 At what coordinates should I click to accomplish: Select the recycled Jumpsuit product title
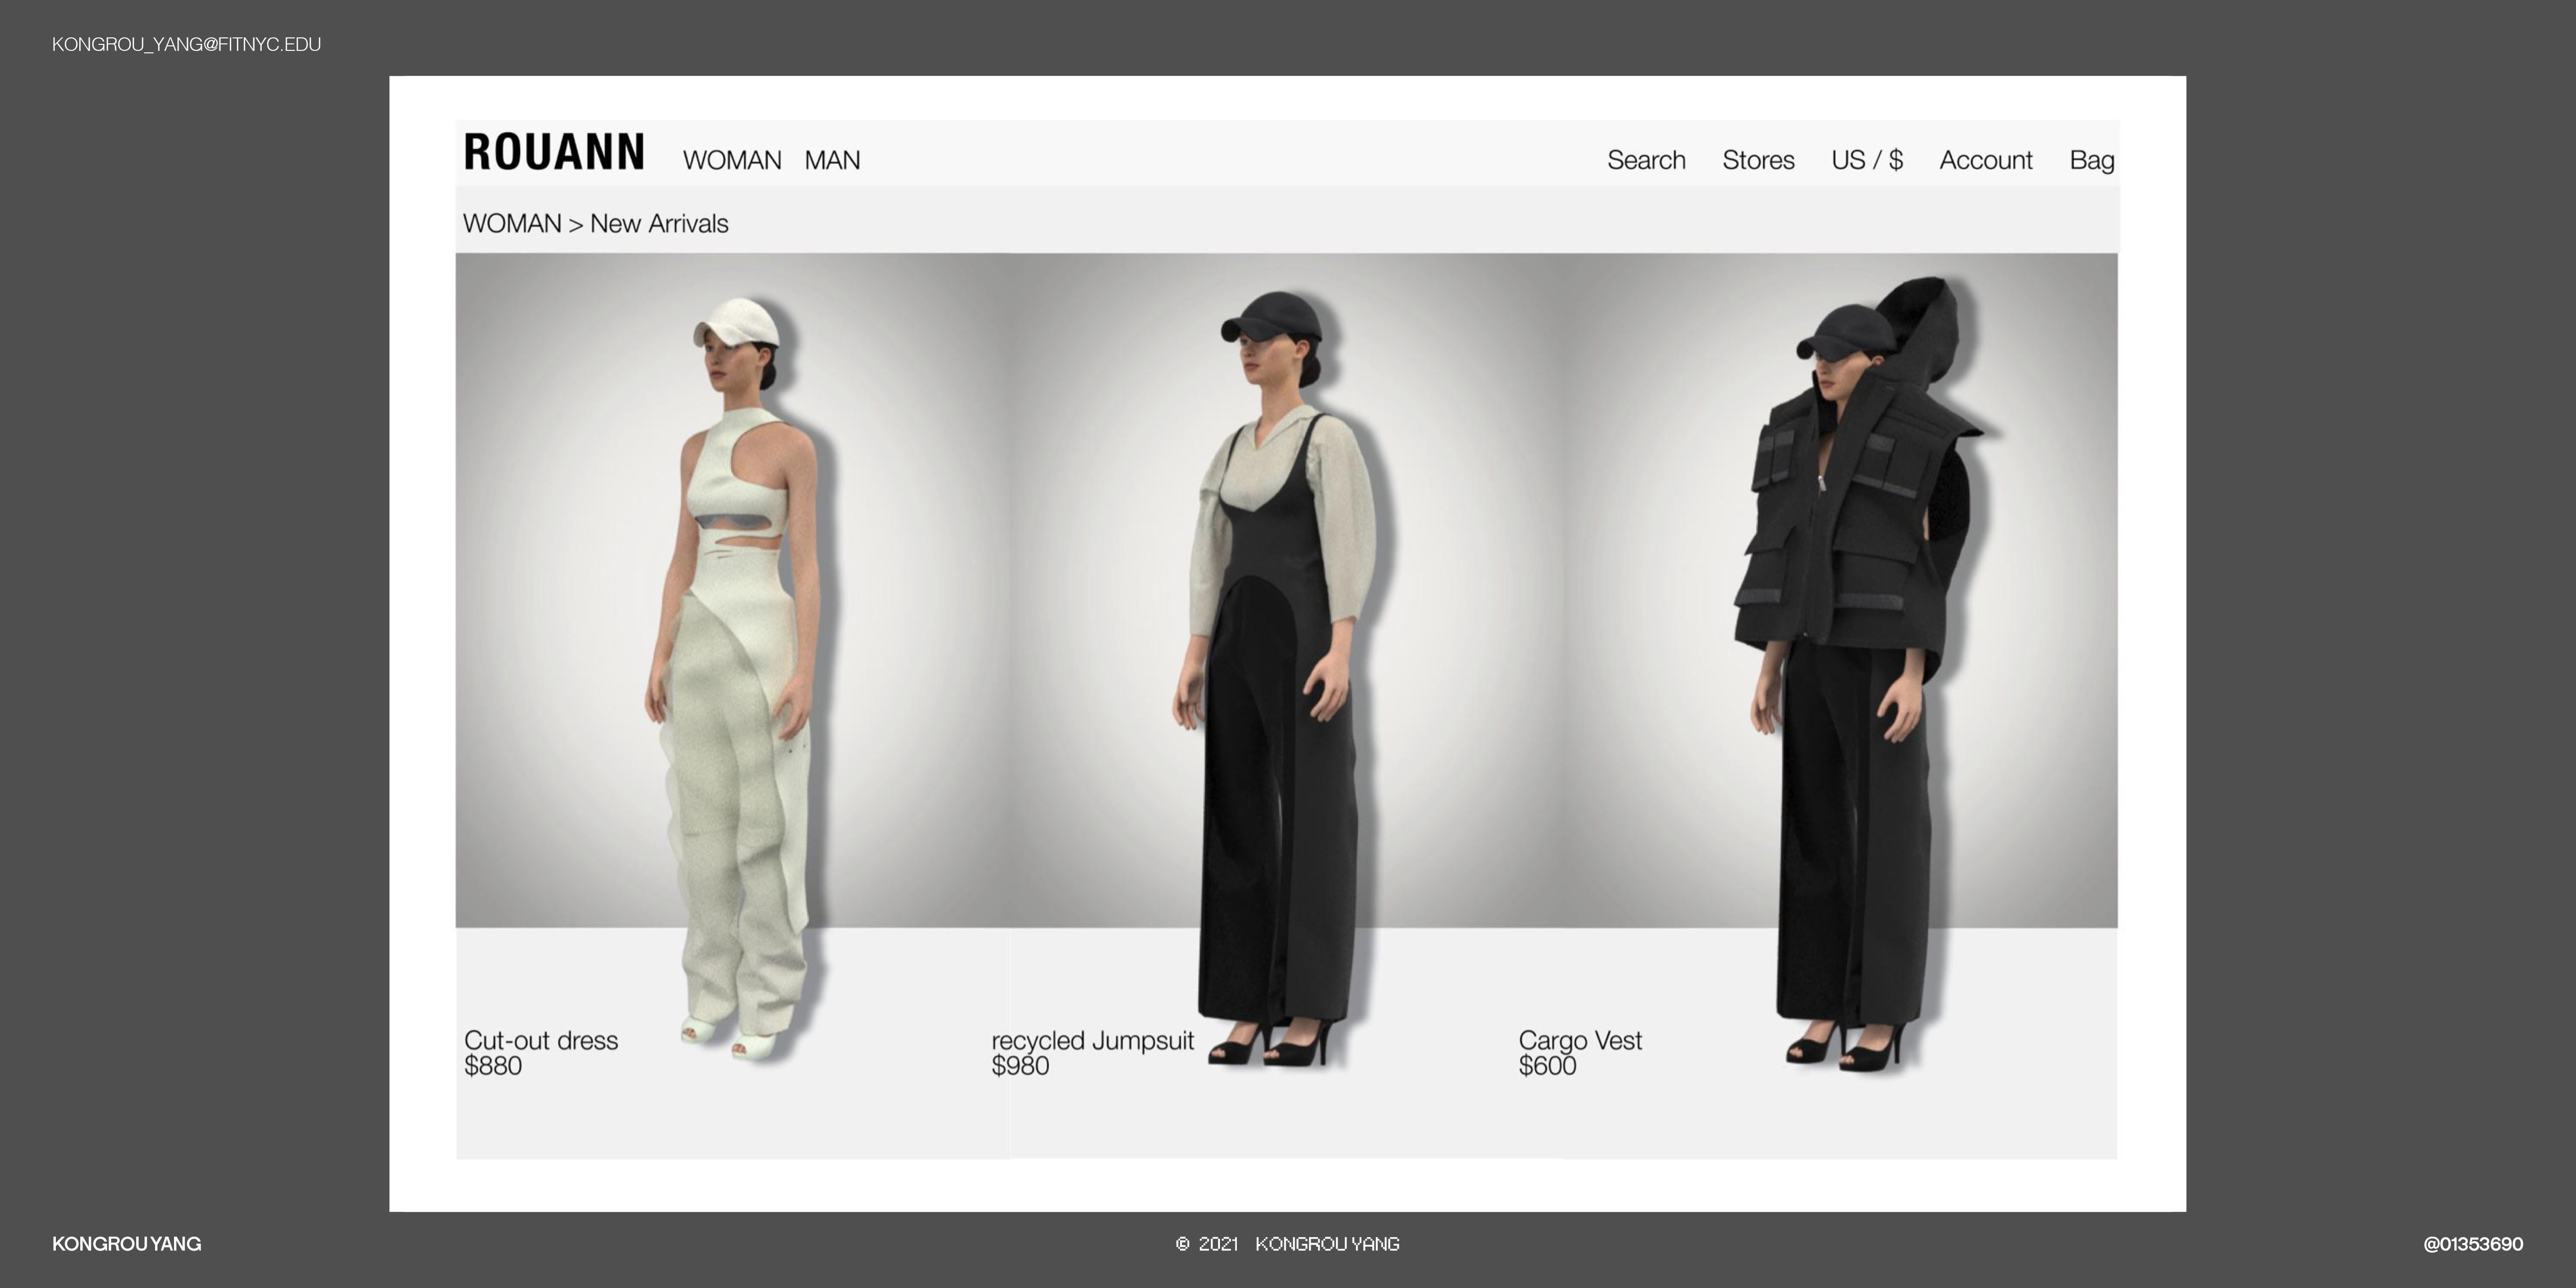(x=1093, y=1040)
